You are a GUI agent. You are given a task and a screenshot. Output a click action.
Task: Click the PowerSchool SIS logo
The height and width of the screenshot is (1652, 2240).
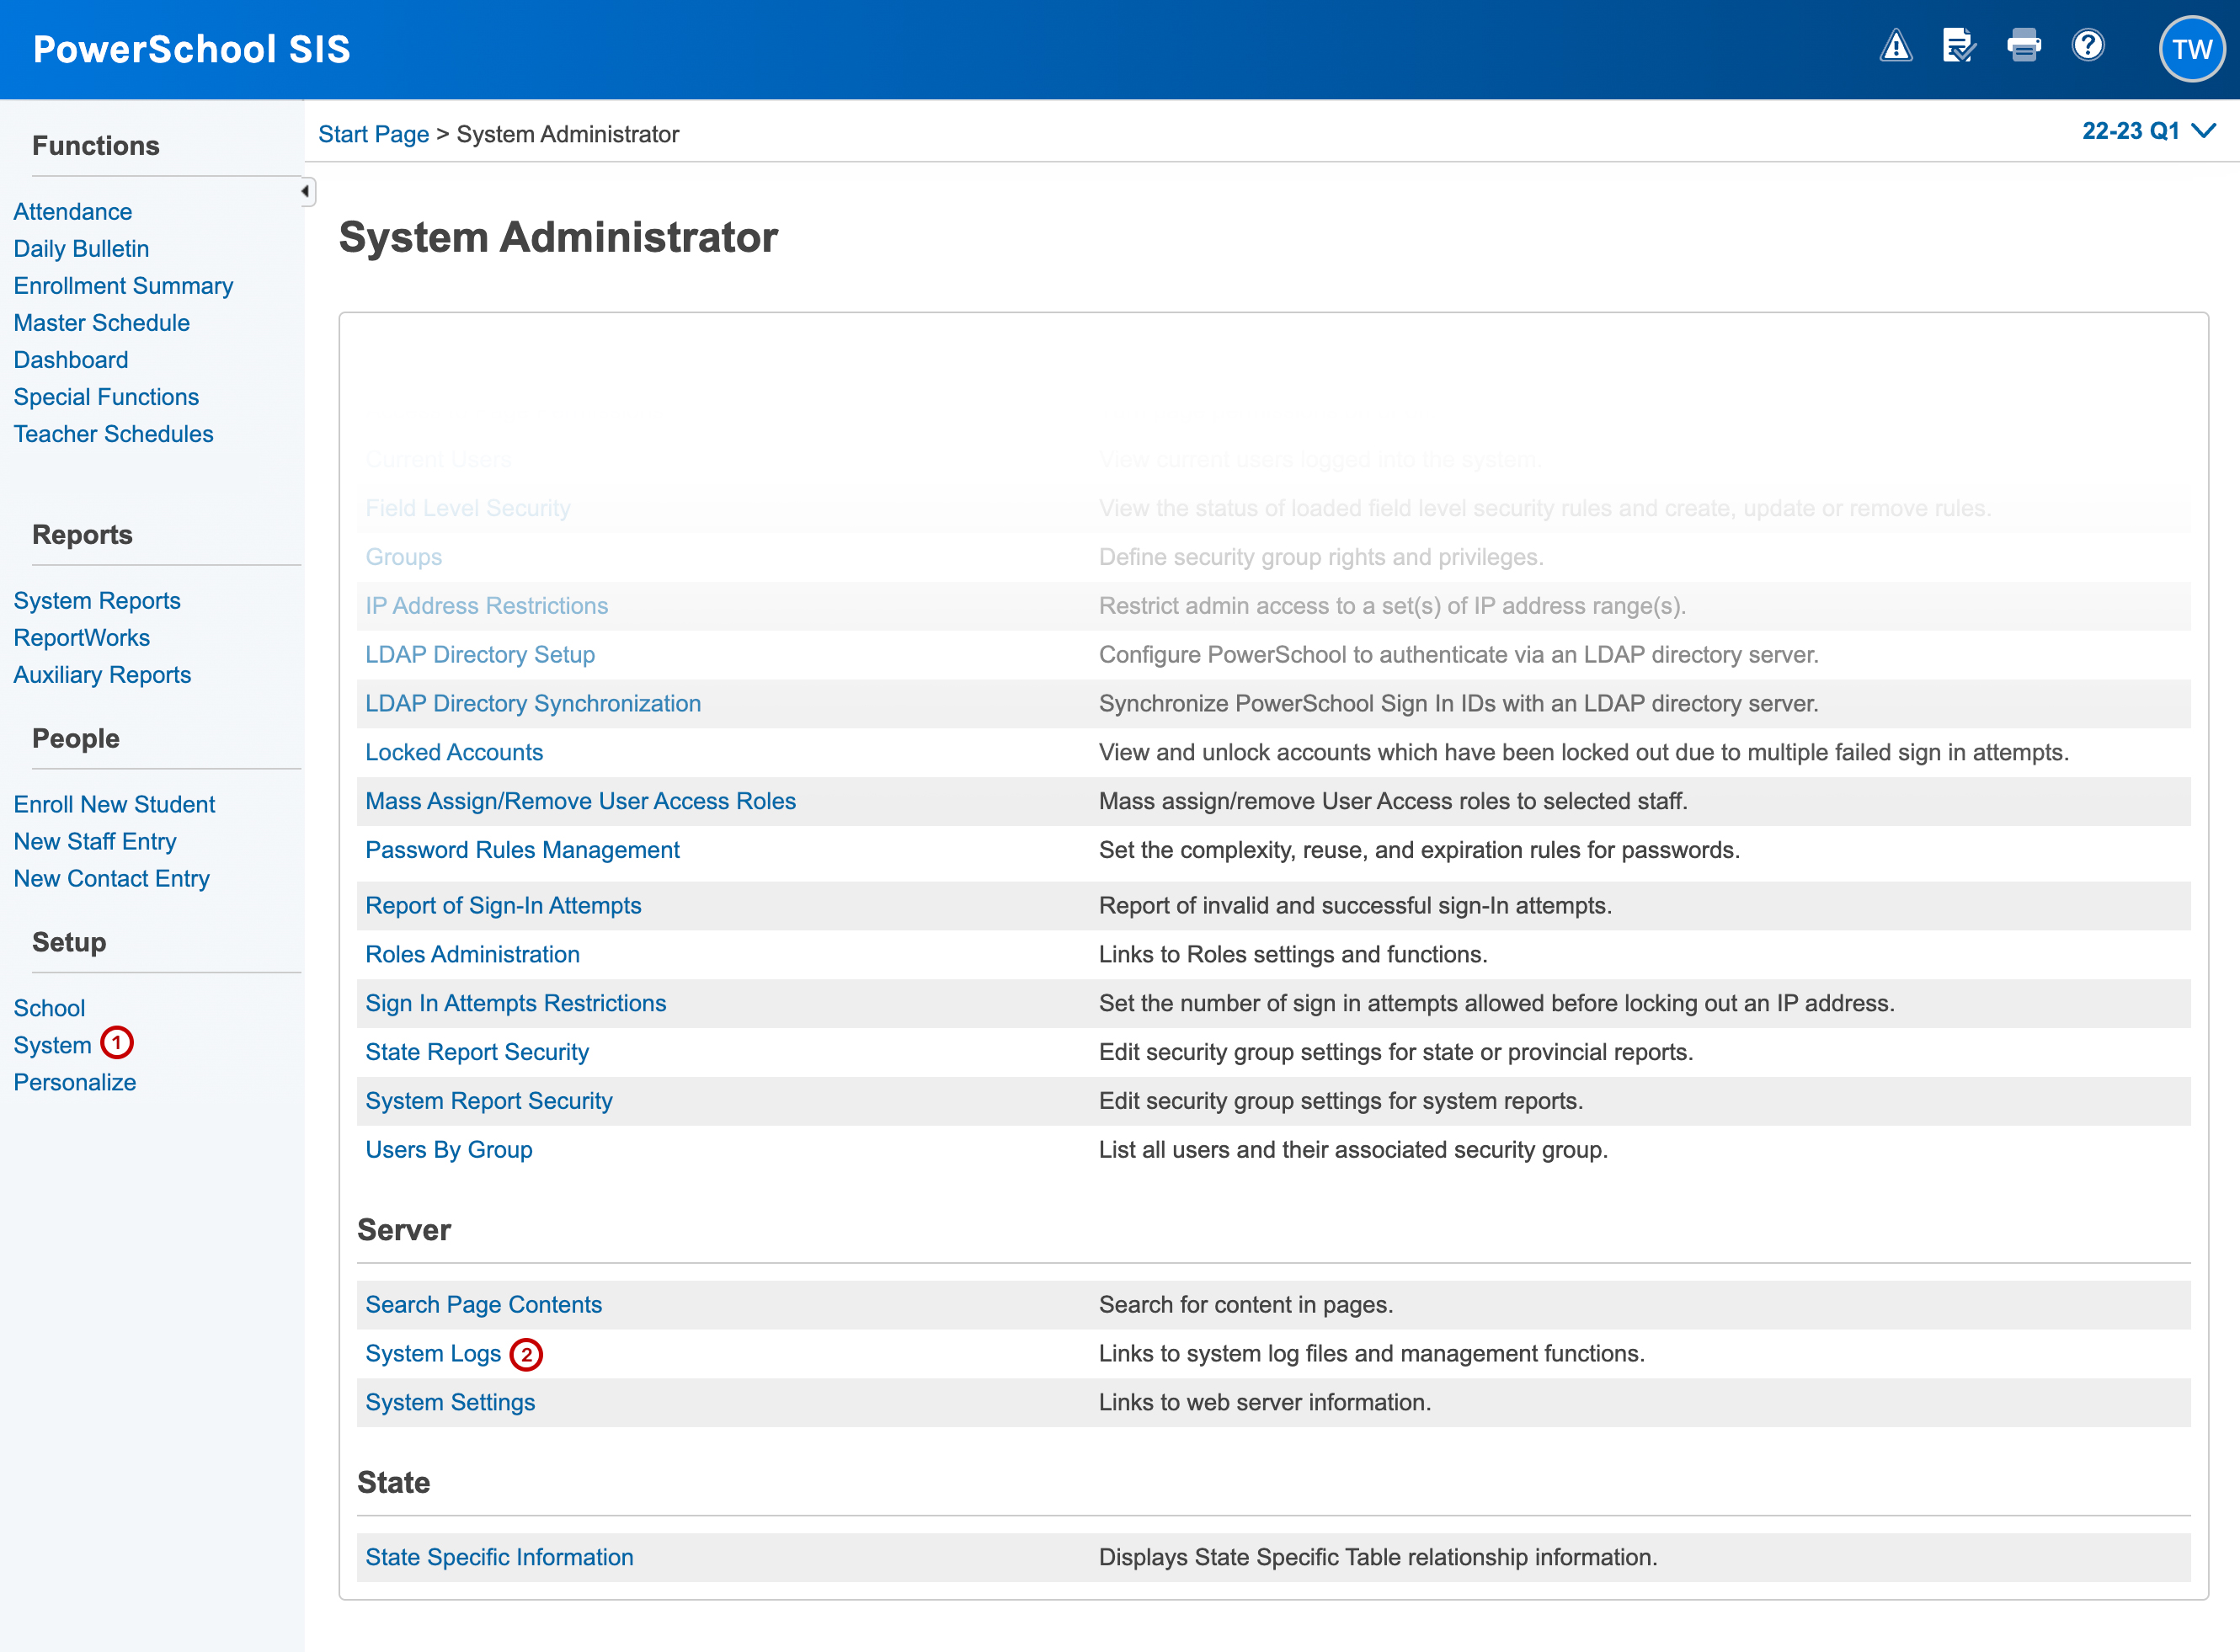tap(192, 49)
